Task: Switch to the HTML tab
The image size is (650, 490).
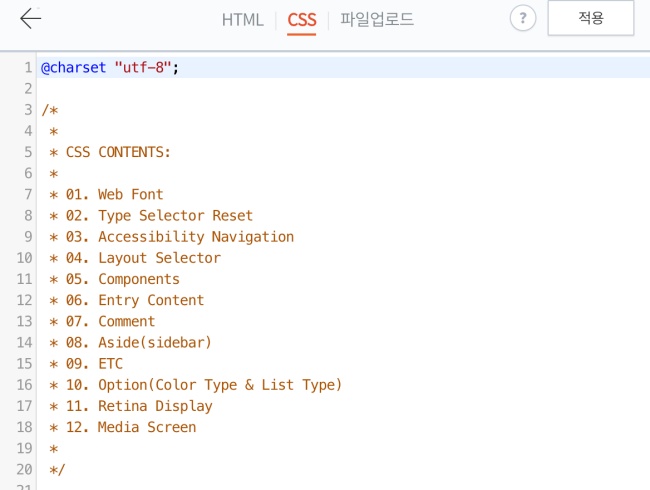Action: pyautogui.click(x=243, y=19)
